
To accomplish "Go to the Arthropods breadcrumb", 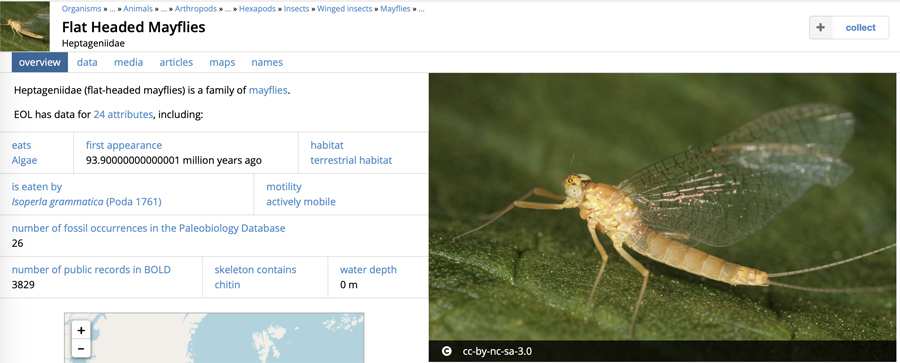I will click(196, 9).
